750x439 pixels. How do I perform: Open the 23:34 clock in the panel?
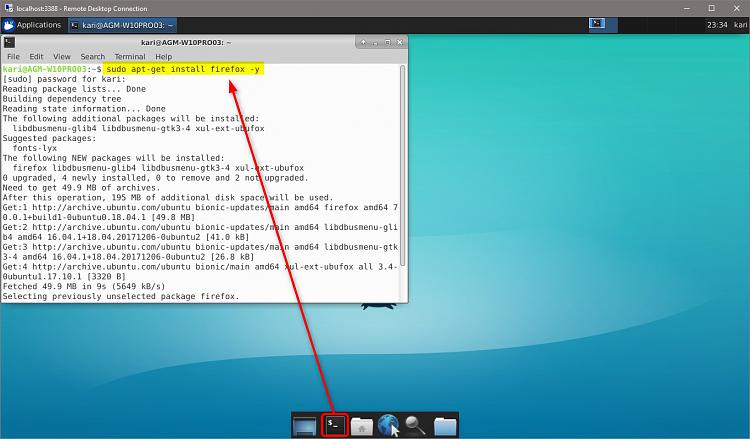click(x=717, y=25)
